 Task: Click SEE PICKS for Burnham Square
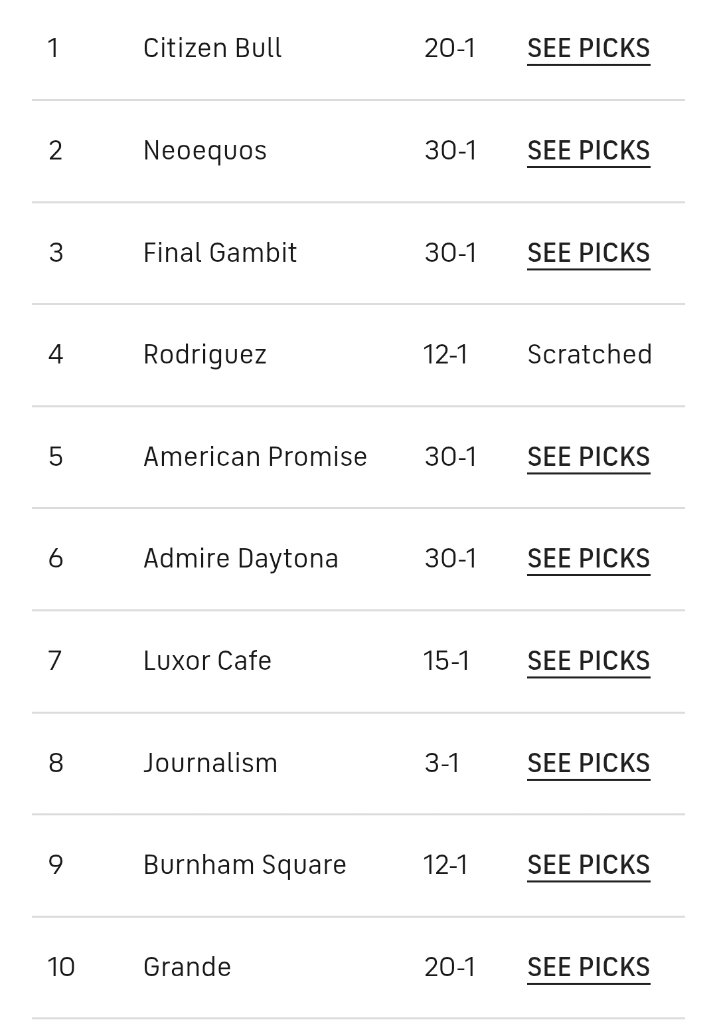[x=588, y=864]
